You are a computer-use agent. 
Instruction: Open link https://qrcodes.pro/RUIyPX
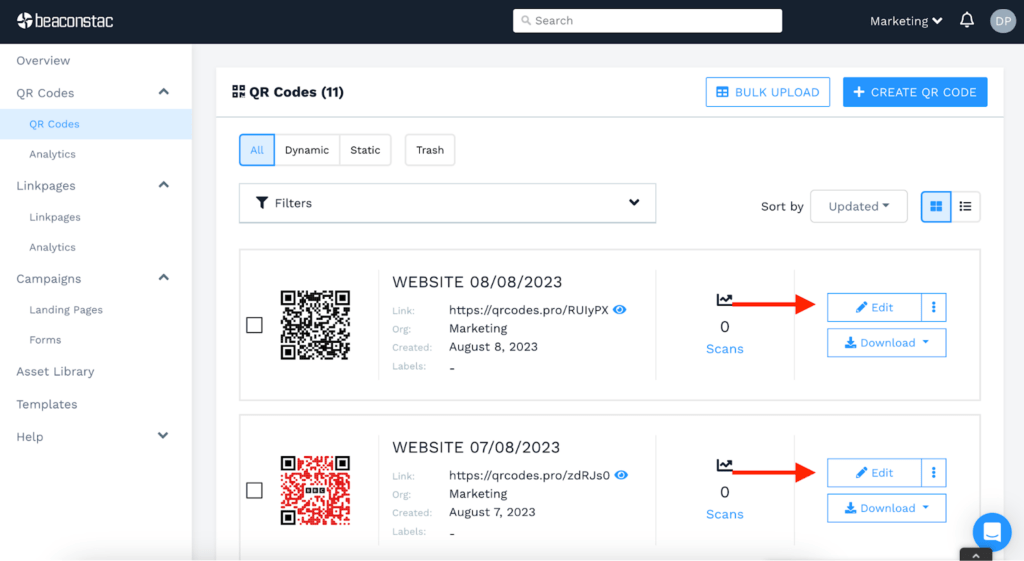pyautogui.click(x=528, y=310)
